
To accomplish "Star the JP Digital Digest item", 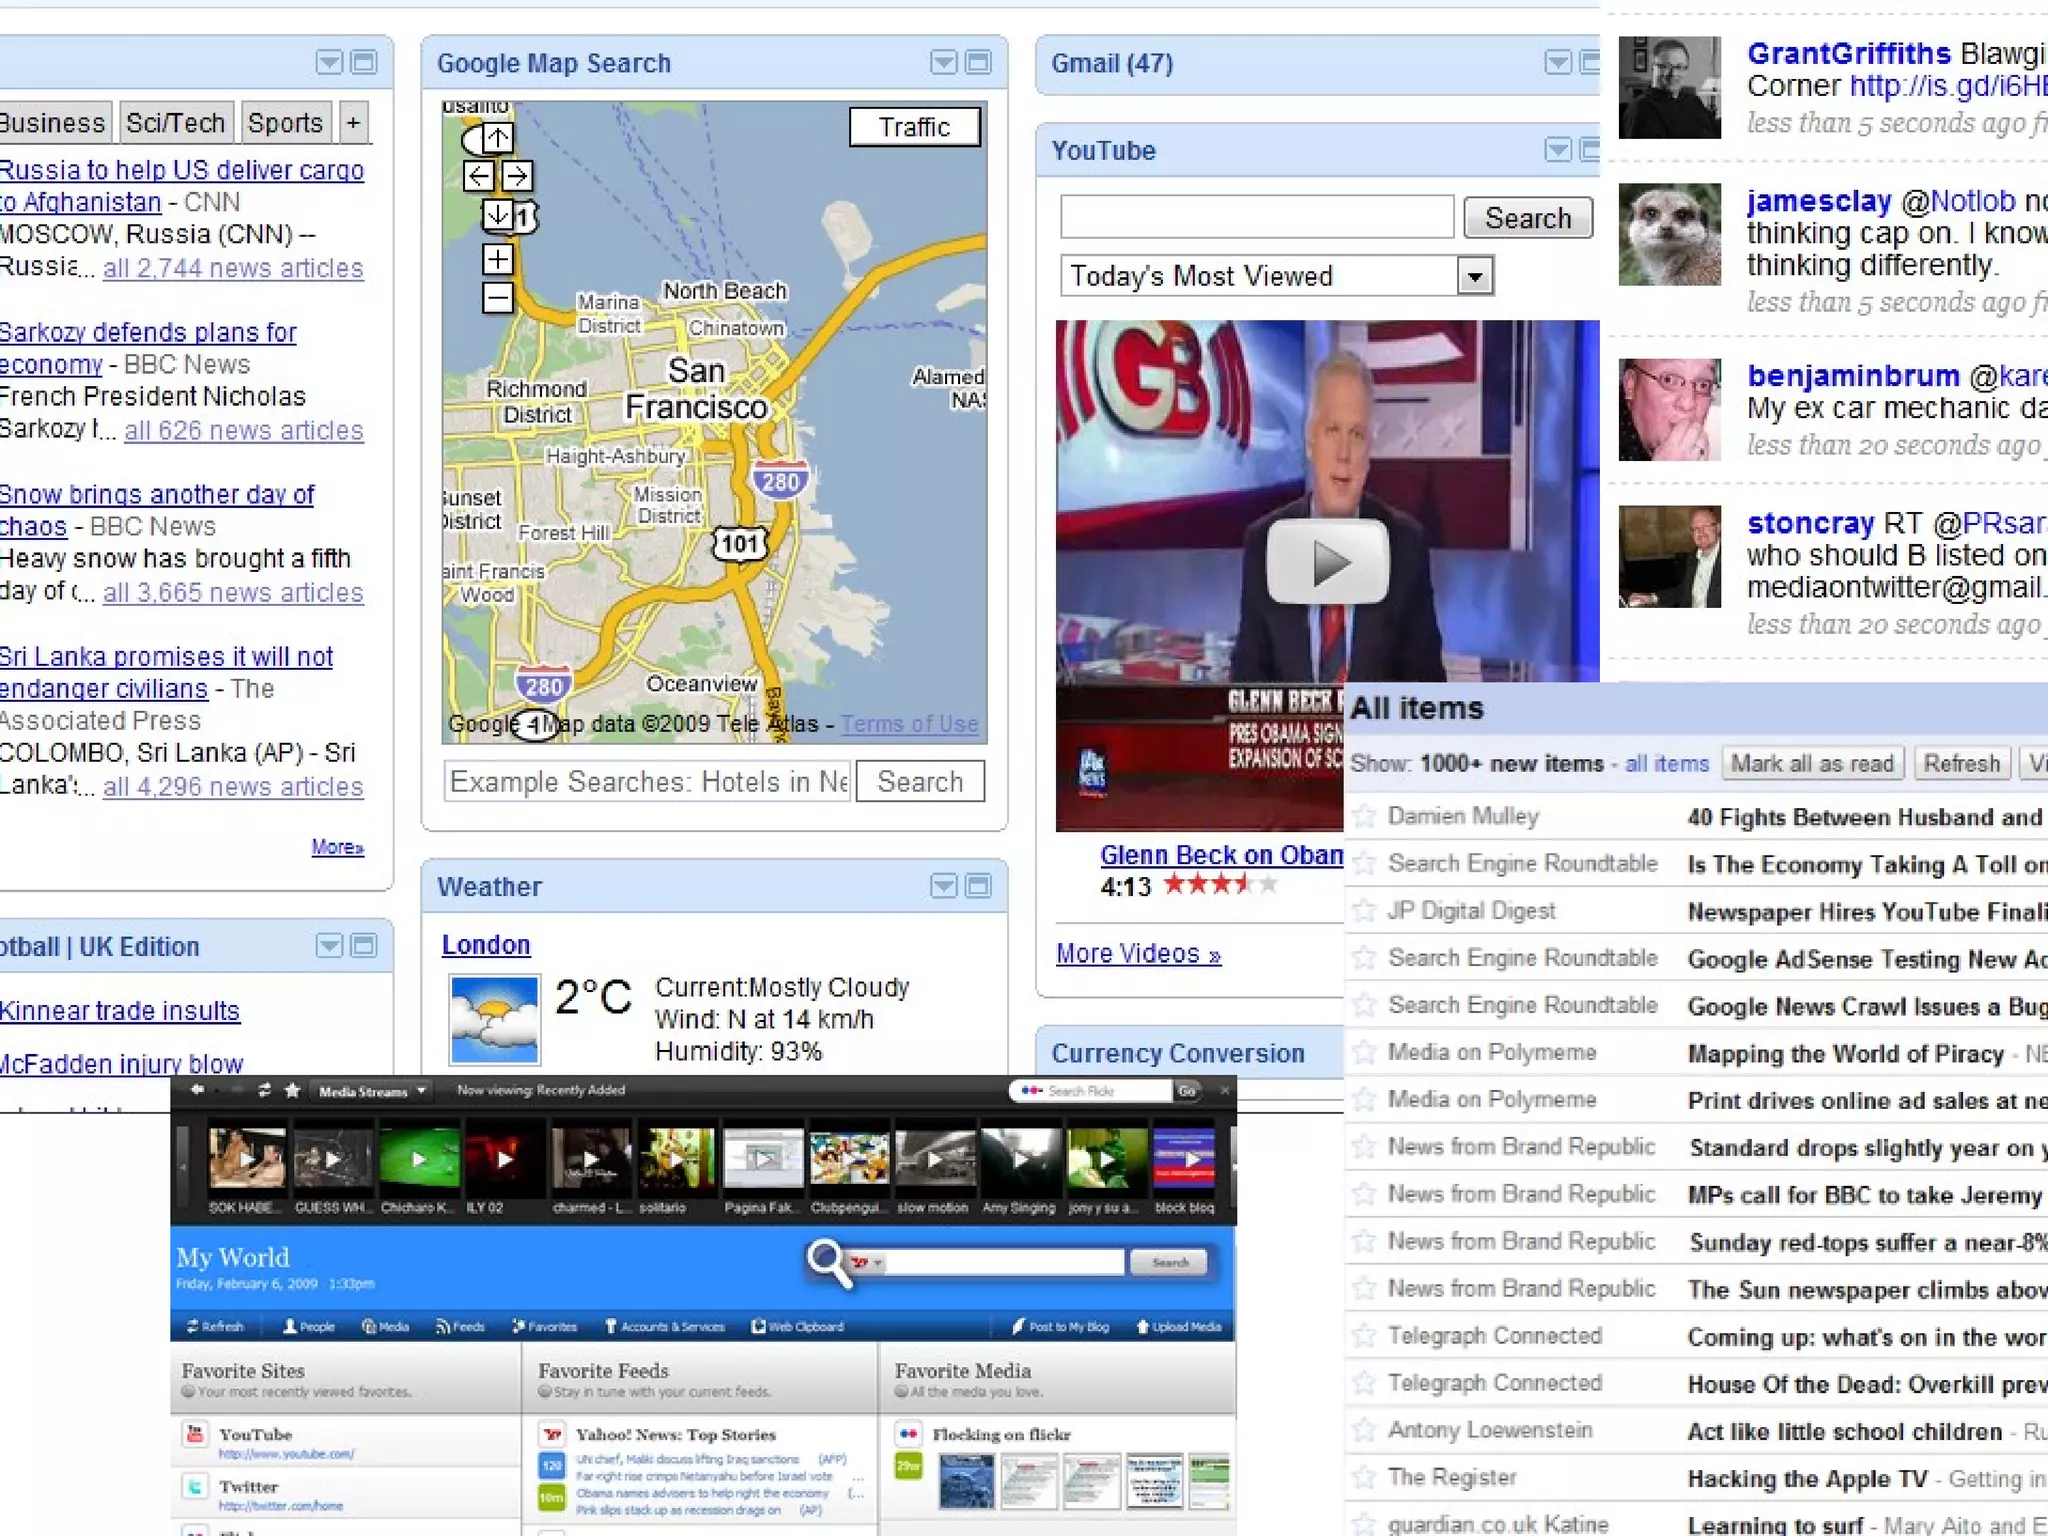I will pos(1364,910).
